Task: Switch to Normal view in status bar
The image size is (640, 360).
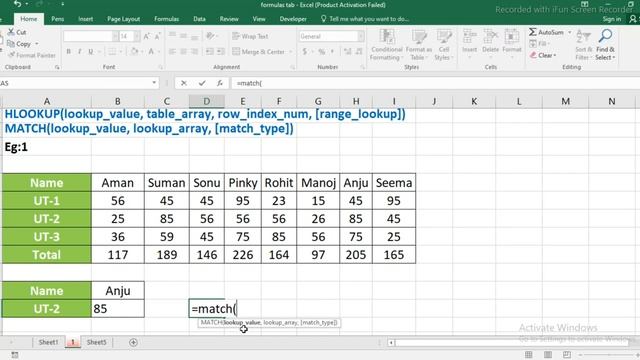Action: [x=529, y=355]
